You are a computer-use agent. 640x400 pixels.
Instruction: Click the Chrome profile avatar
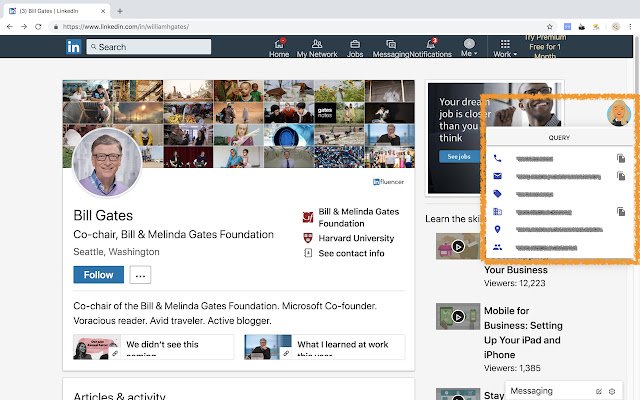coord(616,27)
